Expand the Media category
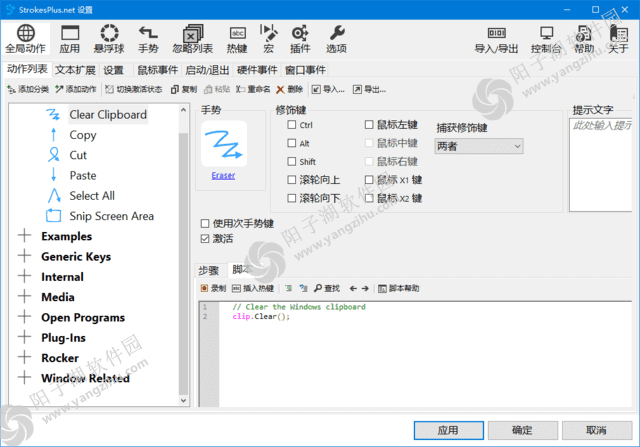Screen dimensions: 640x447 pyautogui.click(x=24, y=296)
